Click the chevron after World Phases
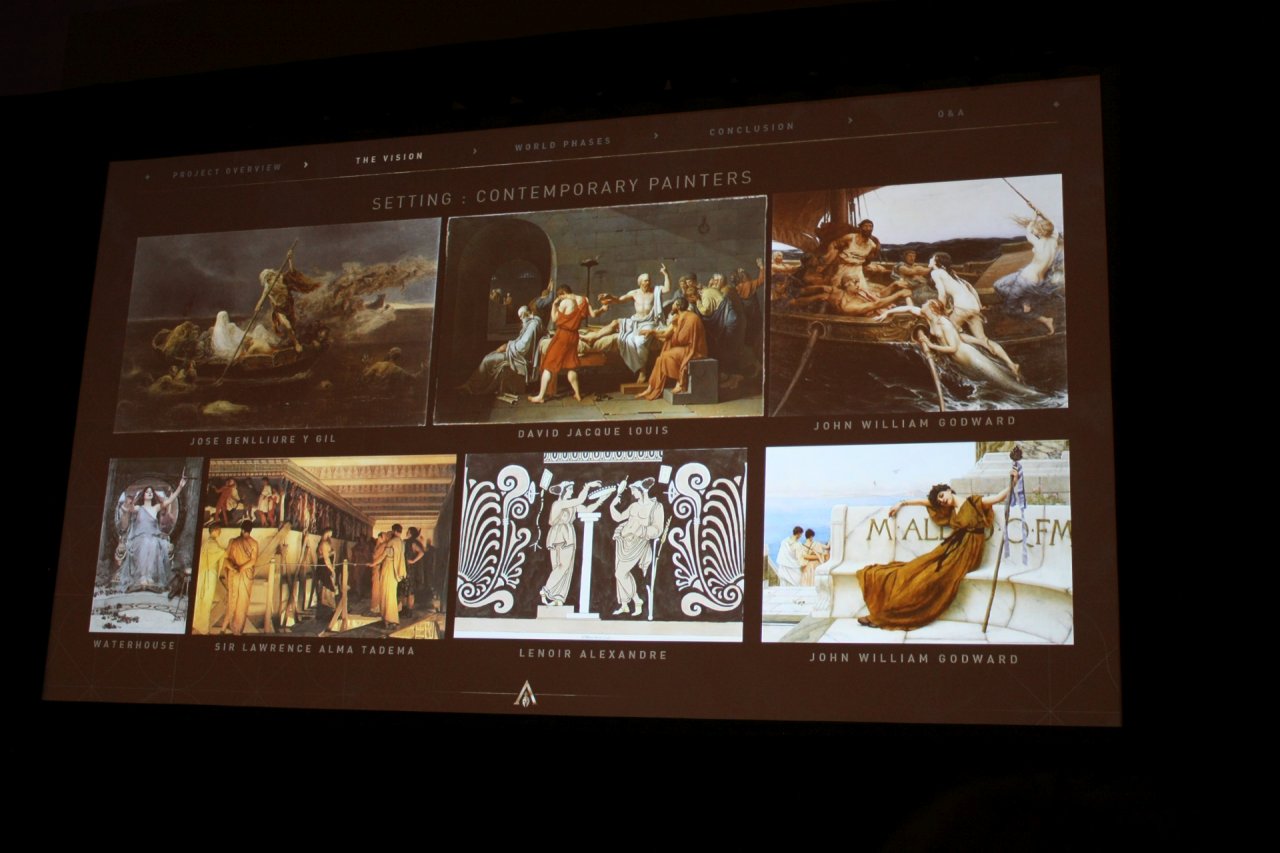Image resolution: width=1280 pixels, height=853 pixels. [656, 136]
